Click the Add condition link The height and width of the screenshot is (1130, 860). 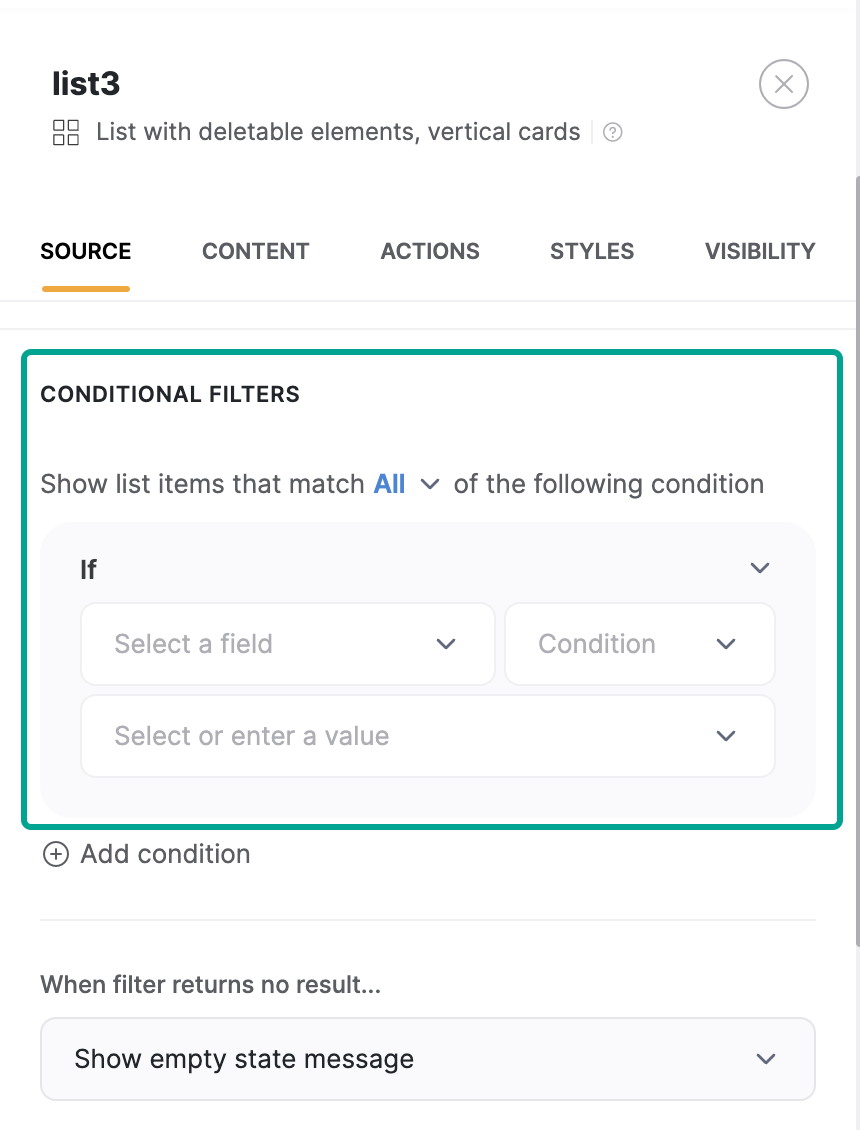[x=165, y=854]
